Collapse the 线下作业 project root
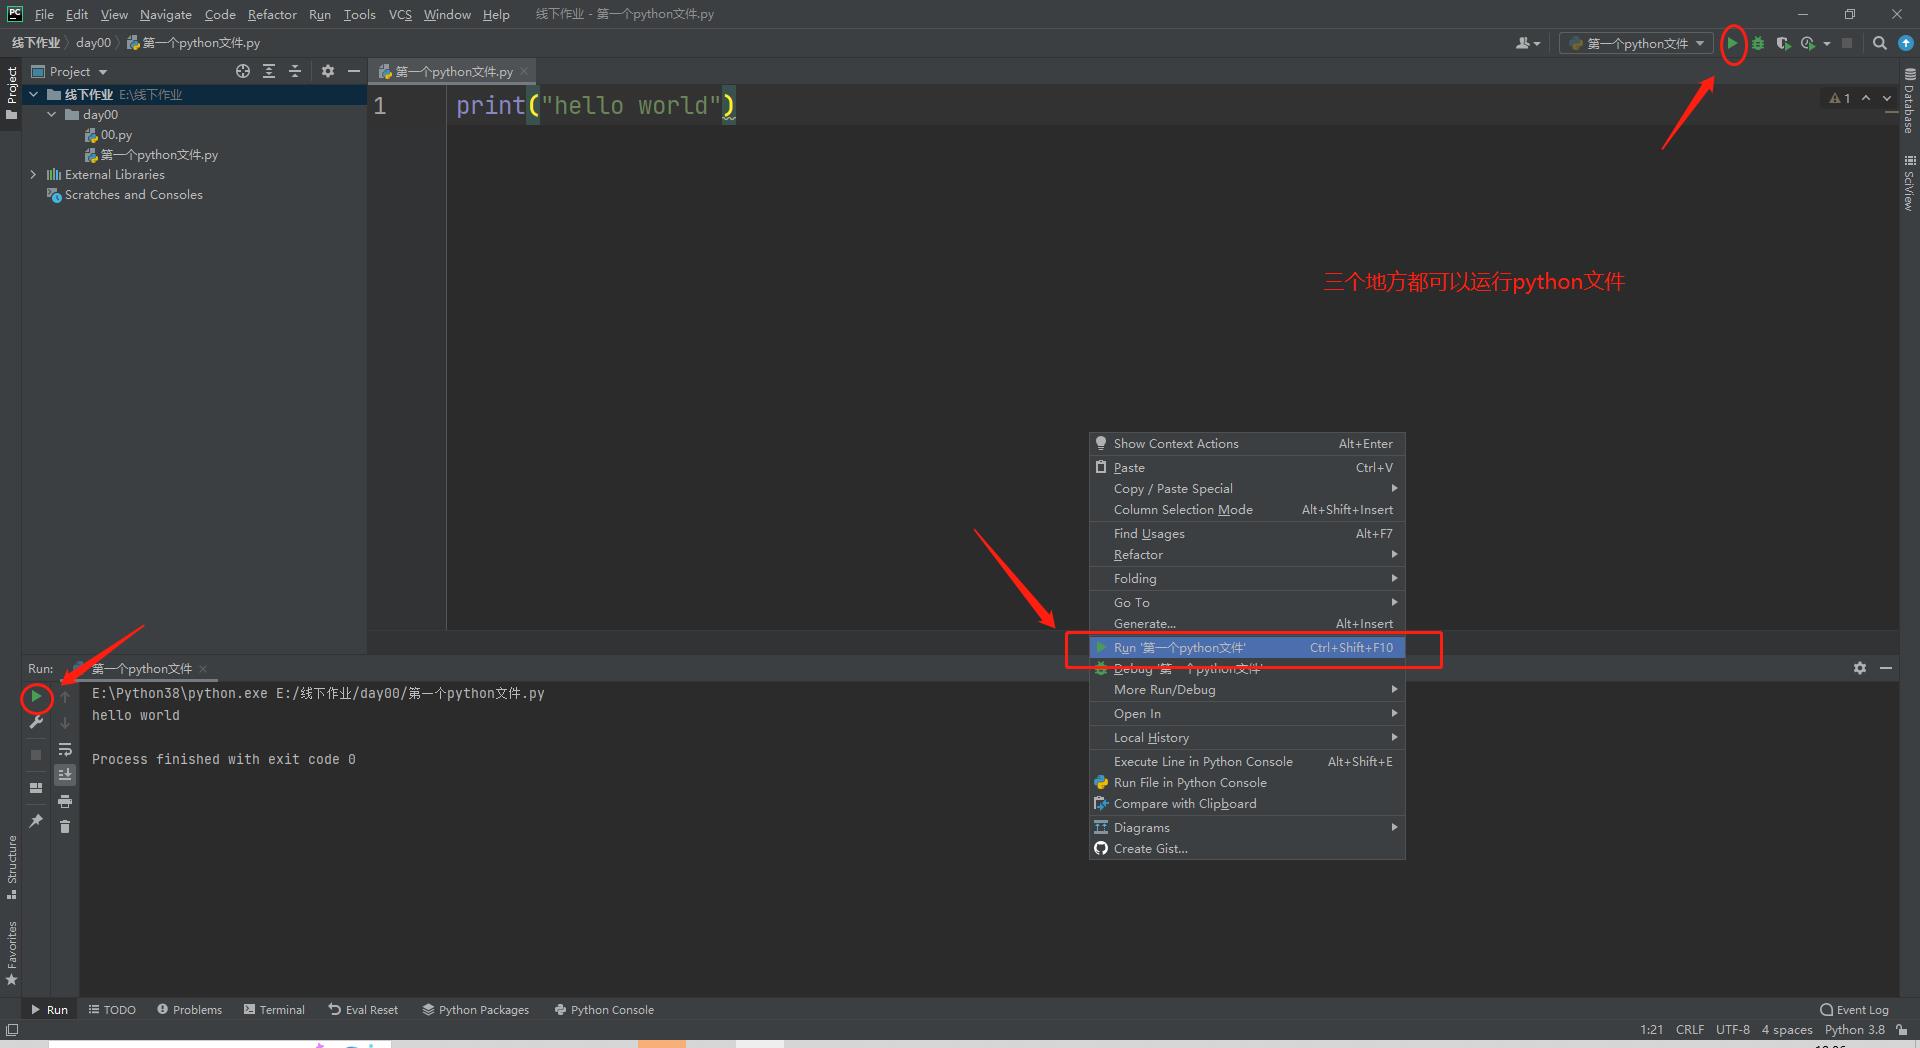The width and height of the screenshot is (1920, 1048). [34, 94]
